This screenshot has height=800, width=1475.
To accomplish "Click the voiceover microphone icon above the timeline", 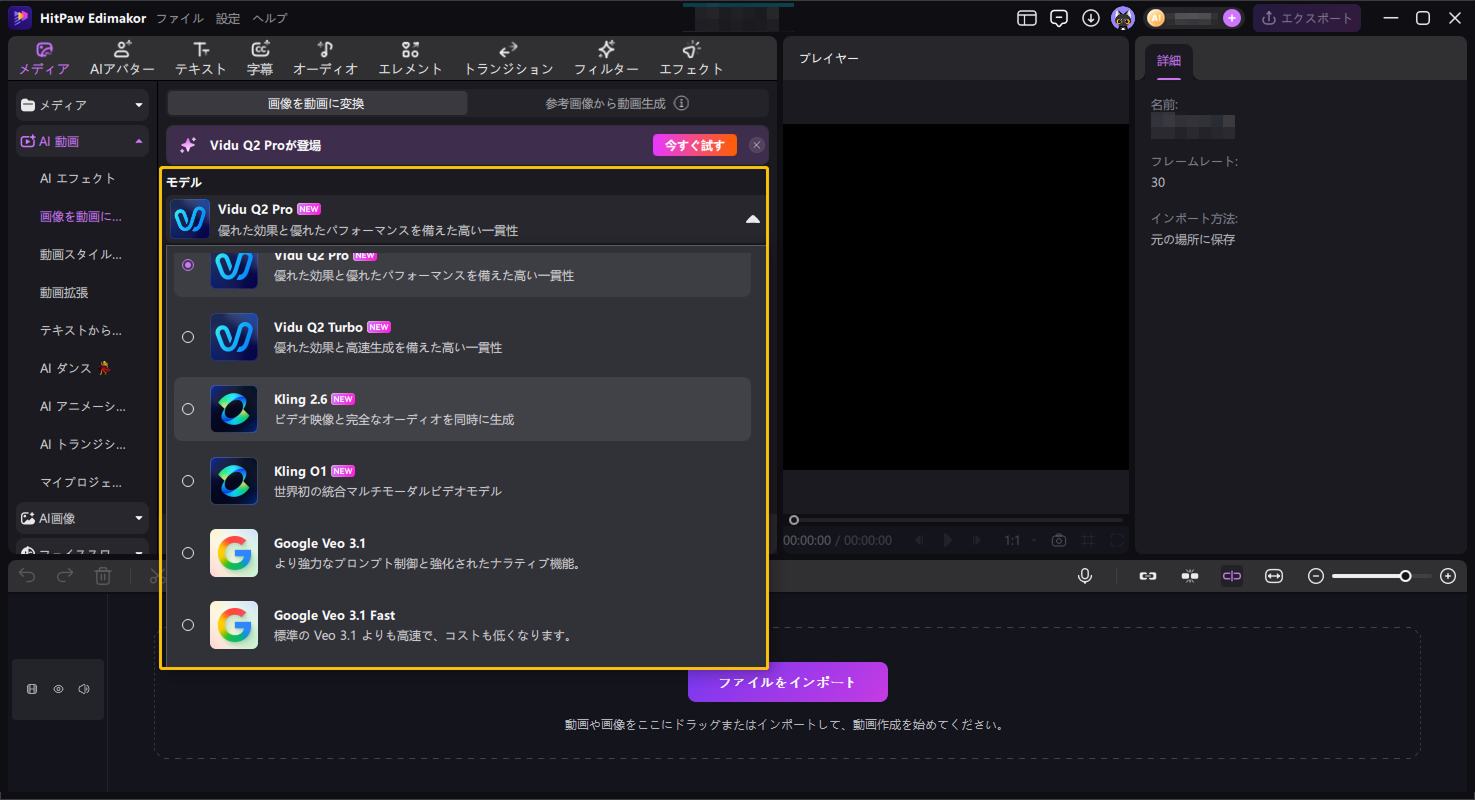I will tap(1086, 575).
